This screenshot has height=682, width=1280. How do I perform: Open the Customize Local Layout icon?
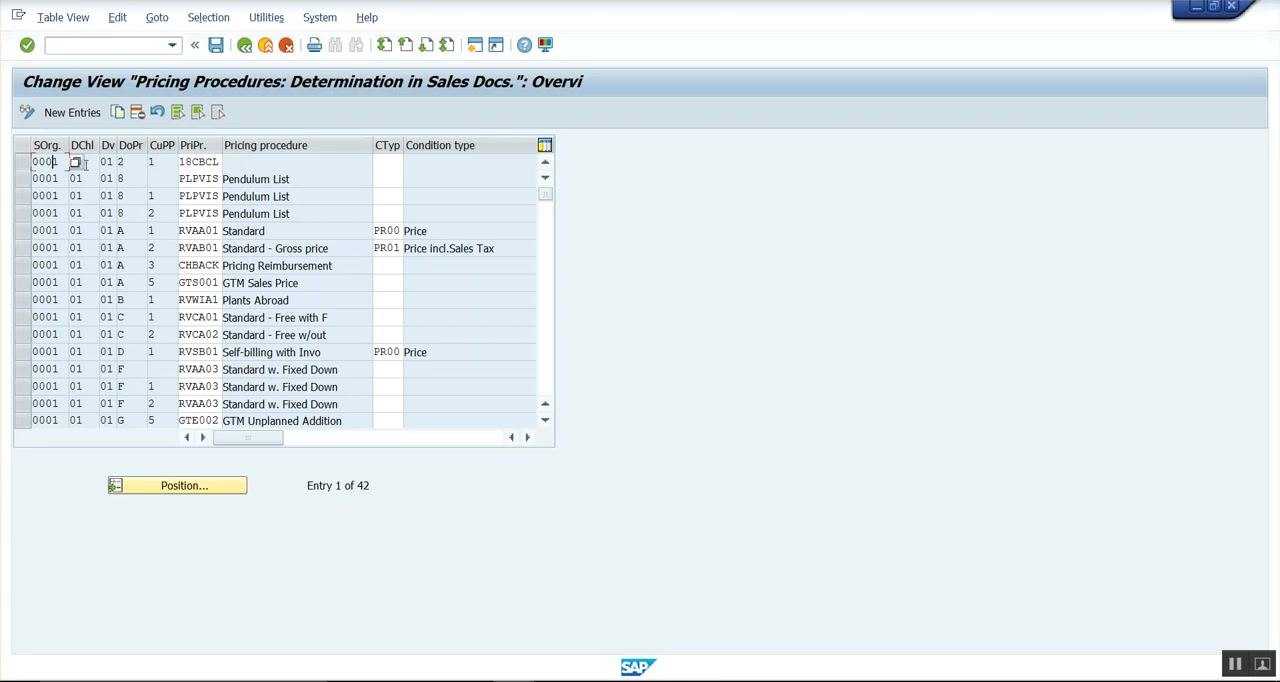545,45
